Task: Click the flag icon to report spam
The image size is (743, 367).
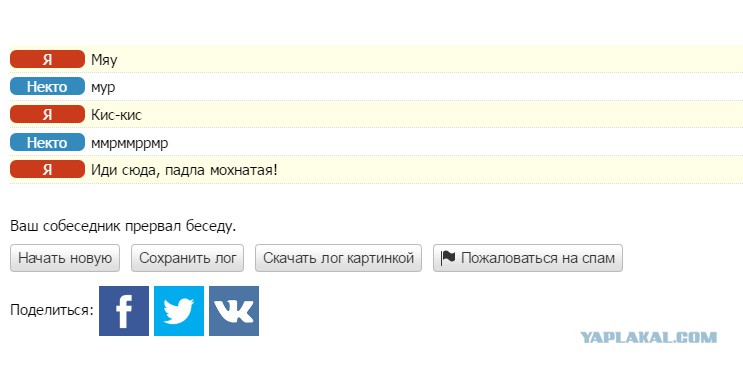Action: [x=448, y=258]
